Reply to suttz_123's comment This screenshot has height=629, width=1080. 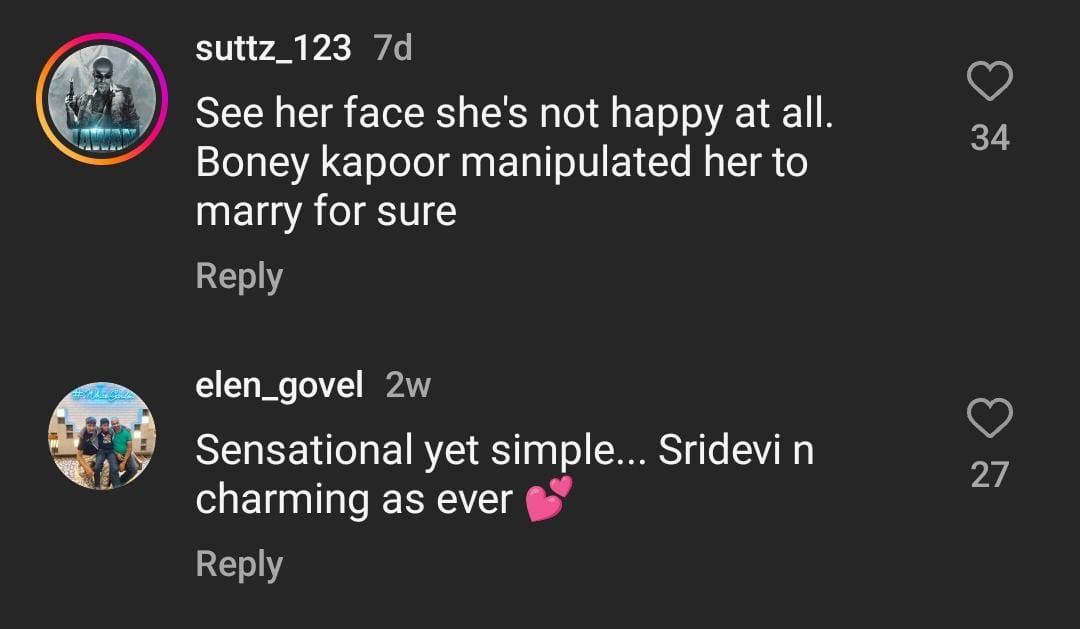(239, 276)
